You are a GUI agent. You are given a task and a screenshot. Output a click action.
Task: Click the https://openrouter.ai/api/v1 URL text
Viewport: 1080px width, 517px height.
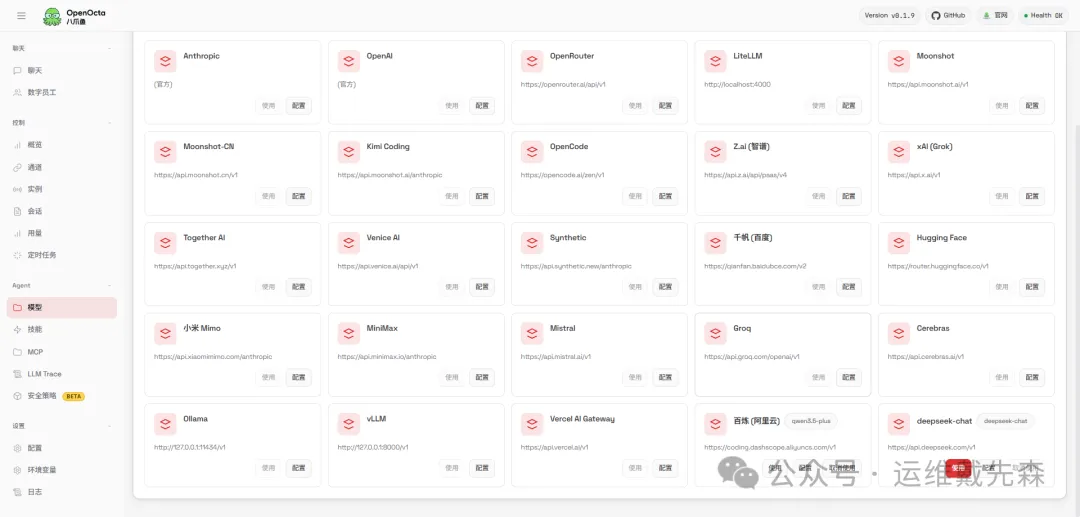563,84
